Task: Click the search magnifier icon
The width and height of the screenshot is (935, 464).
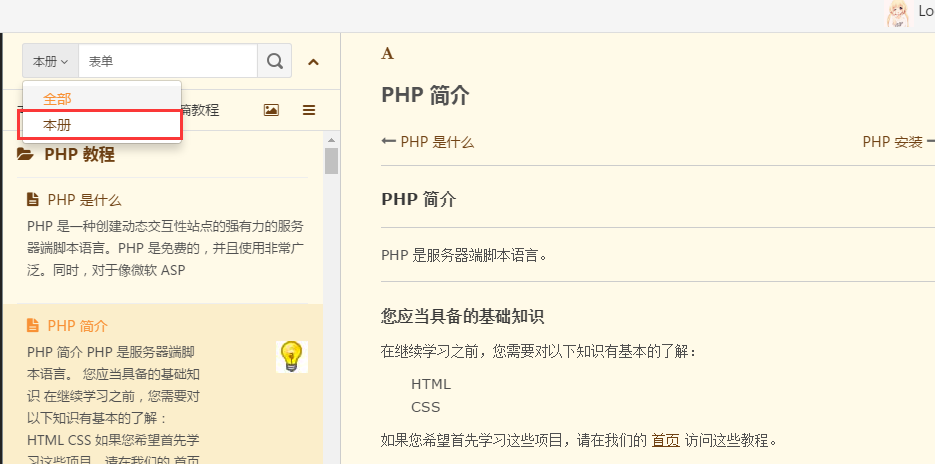Action: (x=275, y=61)
